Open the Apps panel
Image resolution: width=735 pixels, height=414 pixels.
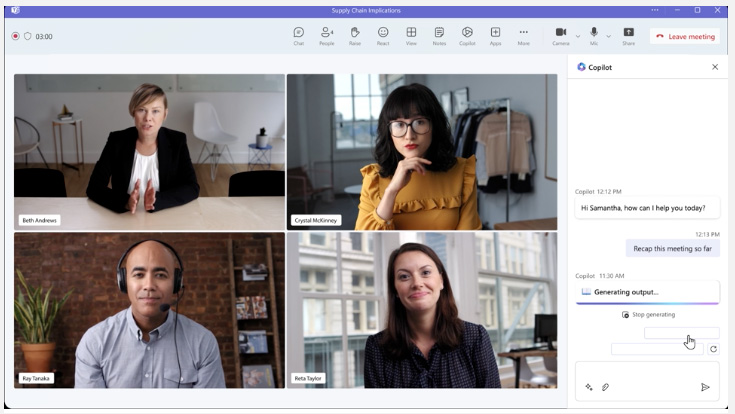tap(495, 35)
